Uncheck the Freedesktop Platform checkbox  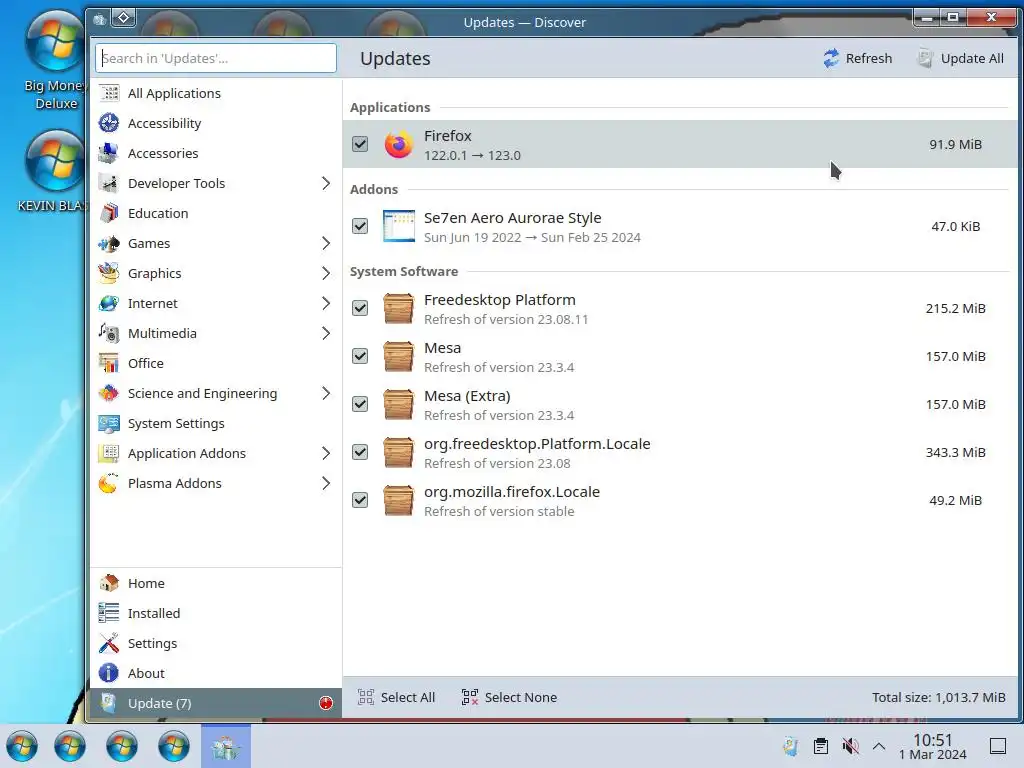pyautogui.click(x=360, y=308)
